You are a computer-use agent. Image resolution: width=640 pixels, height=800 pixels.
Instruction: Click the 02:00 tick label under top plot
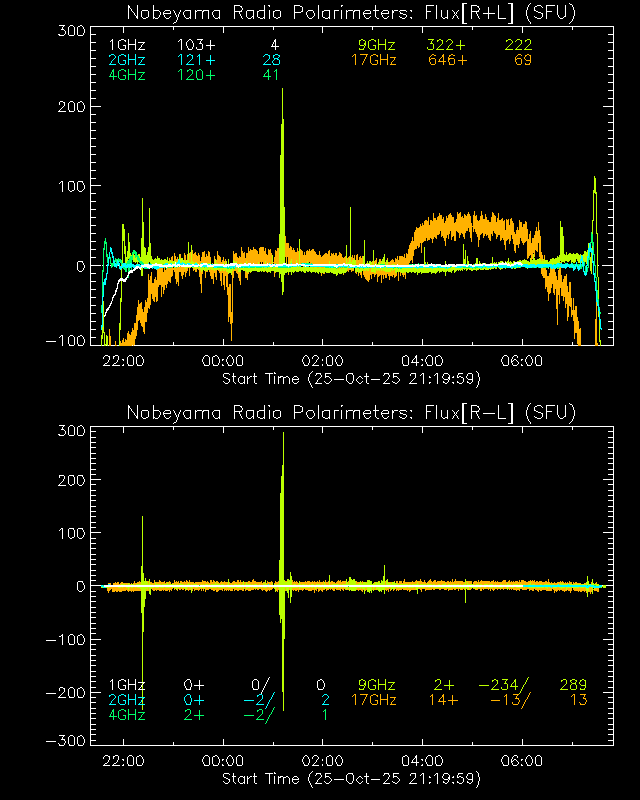323,361
